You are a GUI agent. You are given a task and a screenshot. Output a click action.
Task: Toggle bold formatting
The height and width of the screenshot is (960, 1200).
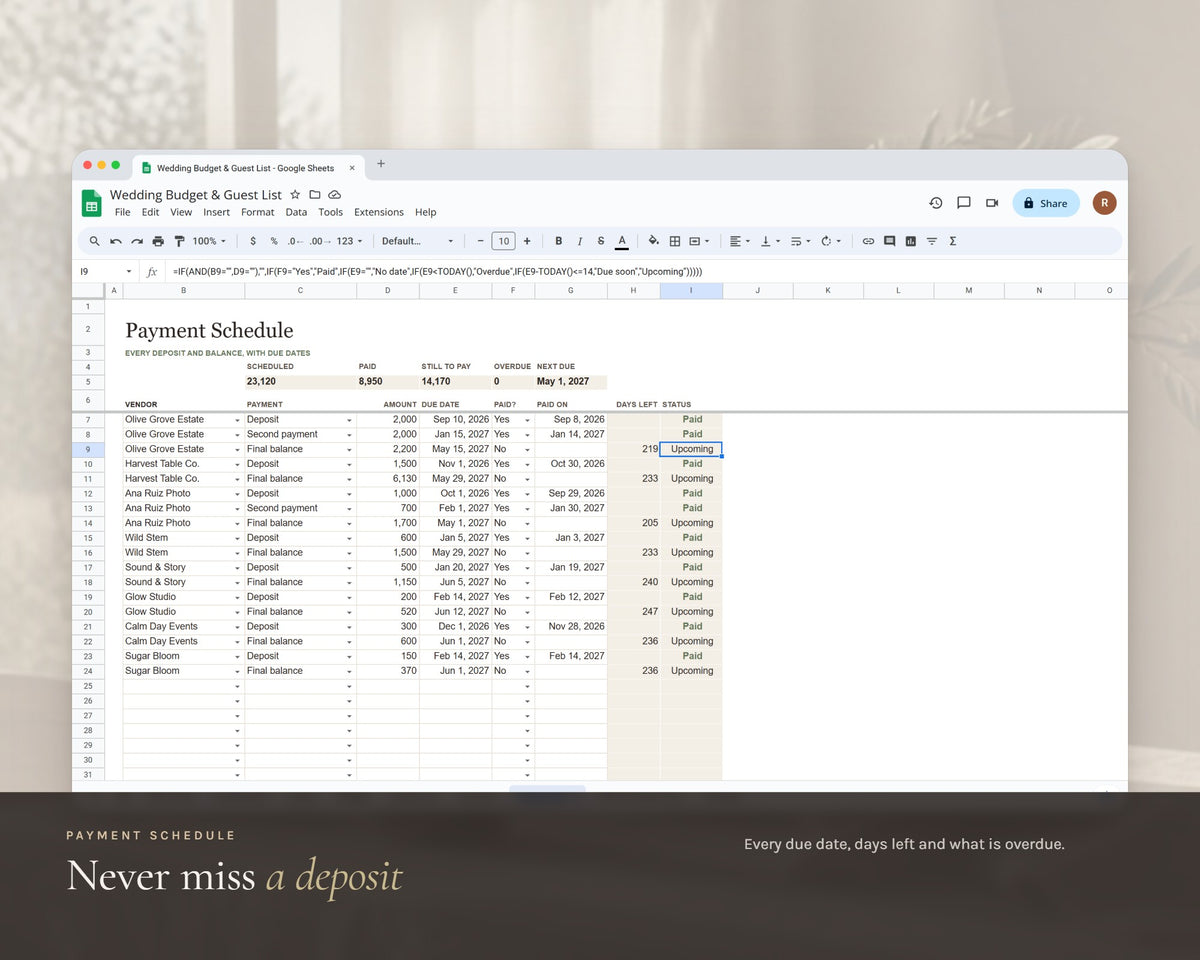pyautogui.click(x=558, y=241)
